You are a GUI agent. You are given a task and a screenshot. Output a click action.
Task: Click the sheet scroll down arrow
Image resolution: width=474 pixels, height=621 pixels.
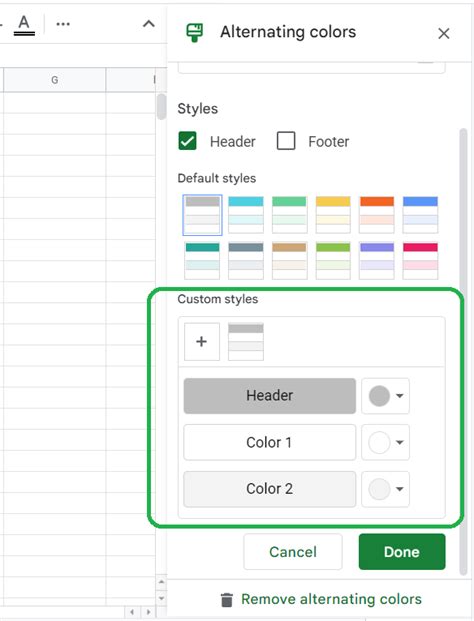(161, 598)
